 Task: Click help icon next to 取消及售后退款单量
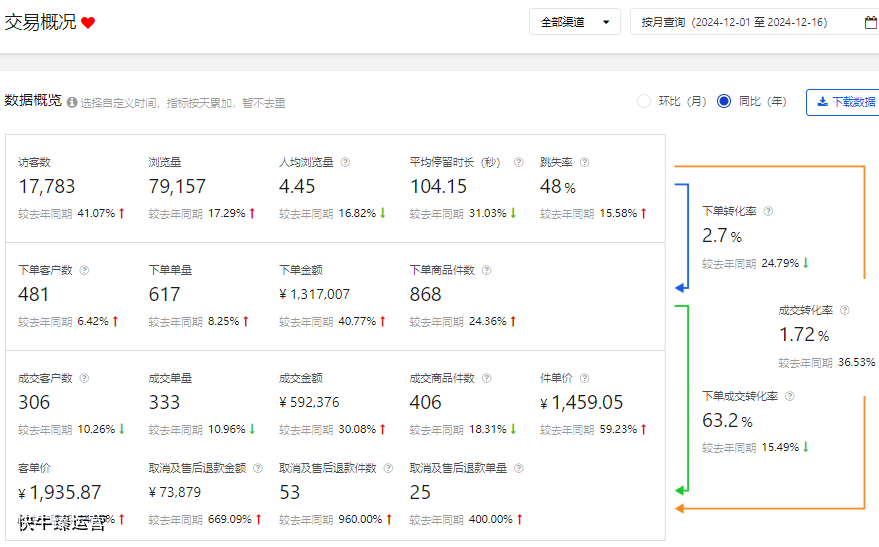point(519,468)
